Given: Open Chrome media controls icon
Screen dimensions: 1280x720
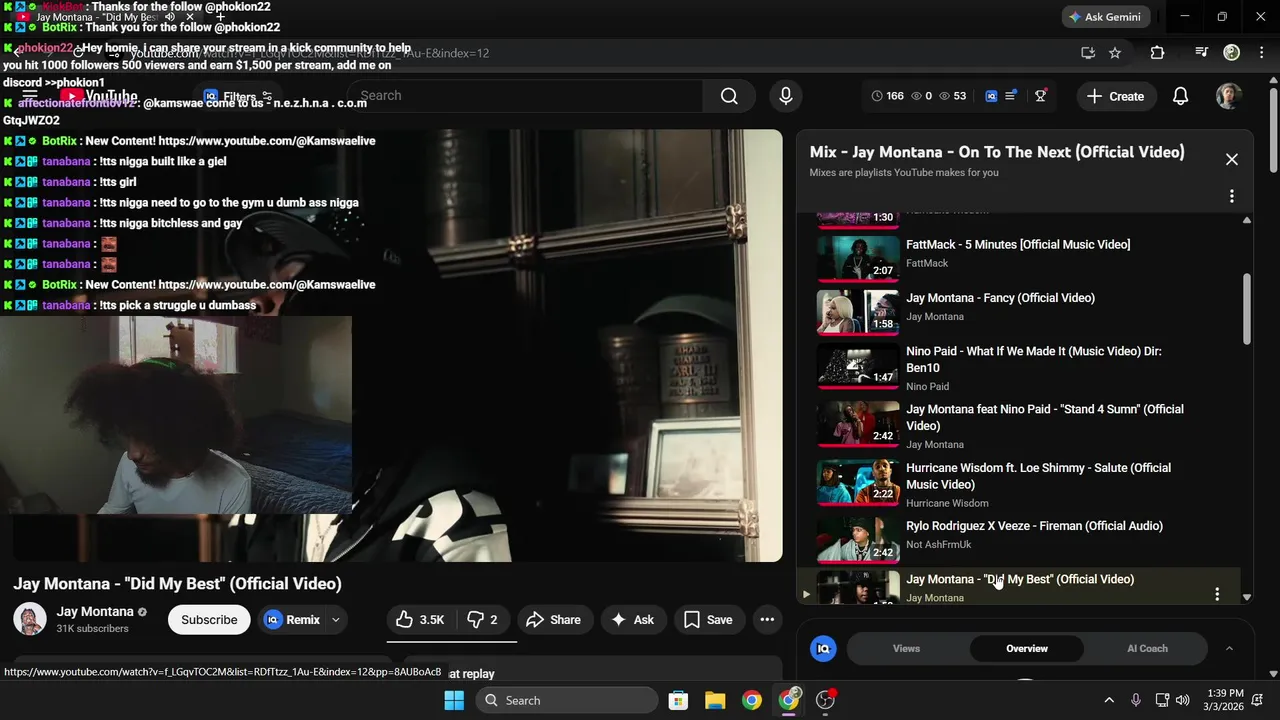Looking at the screenshot, I should click(1203, 53).
